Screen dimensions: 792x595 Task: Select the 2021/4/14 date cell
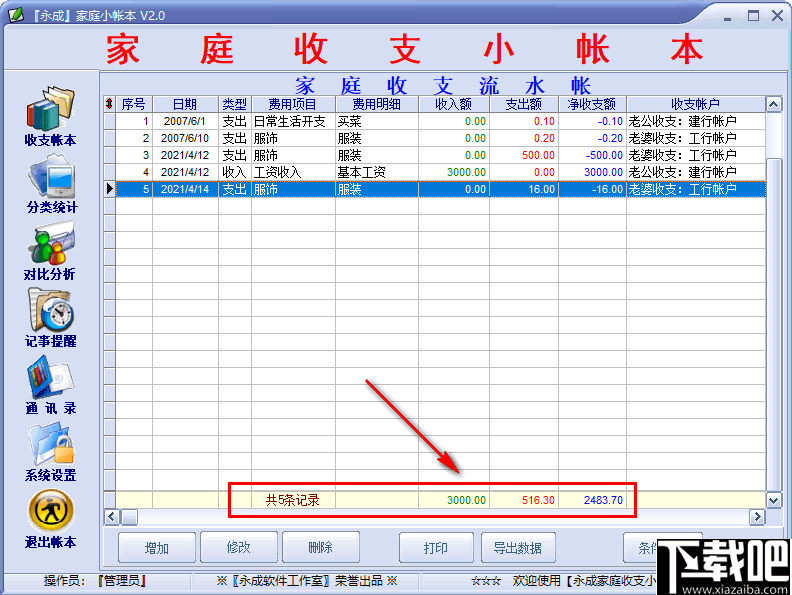pos(185,189)
